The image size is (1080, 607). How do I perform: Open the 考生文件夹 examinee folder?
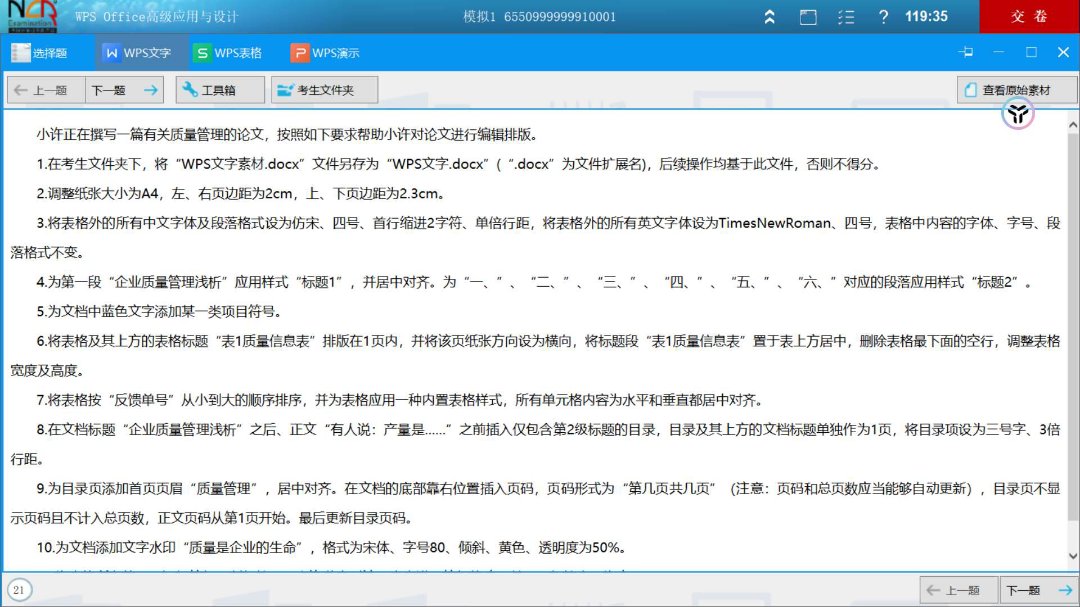click(325, 90)
